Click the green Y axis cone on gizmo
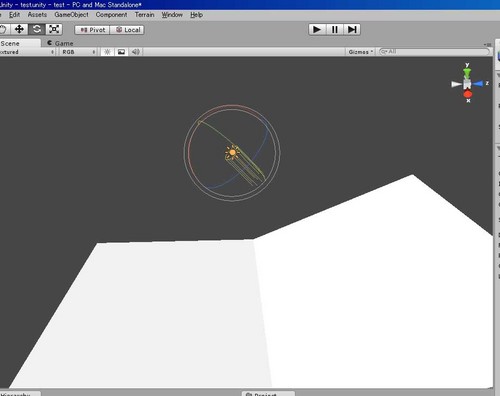 point(467,73)
